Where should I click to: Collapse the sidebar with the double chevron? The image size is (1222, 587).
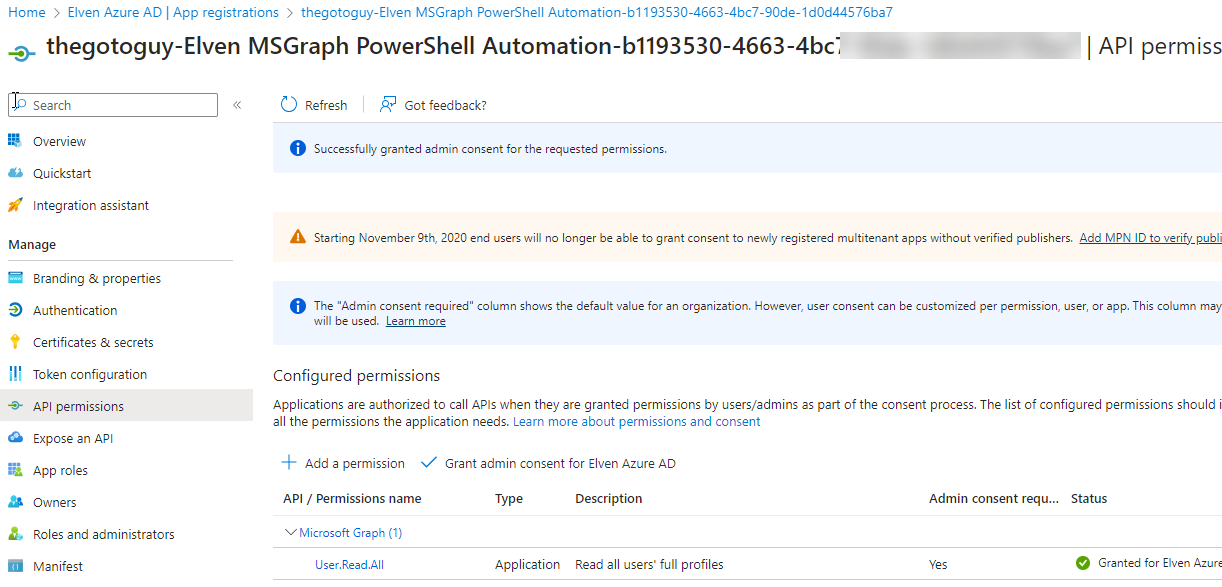(237, 105)
